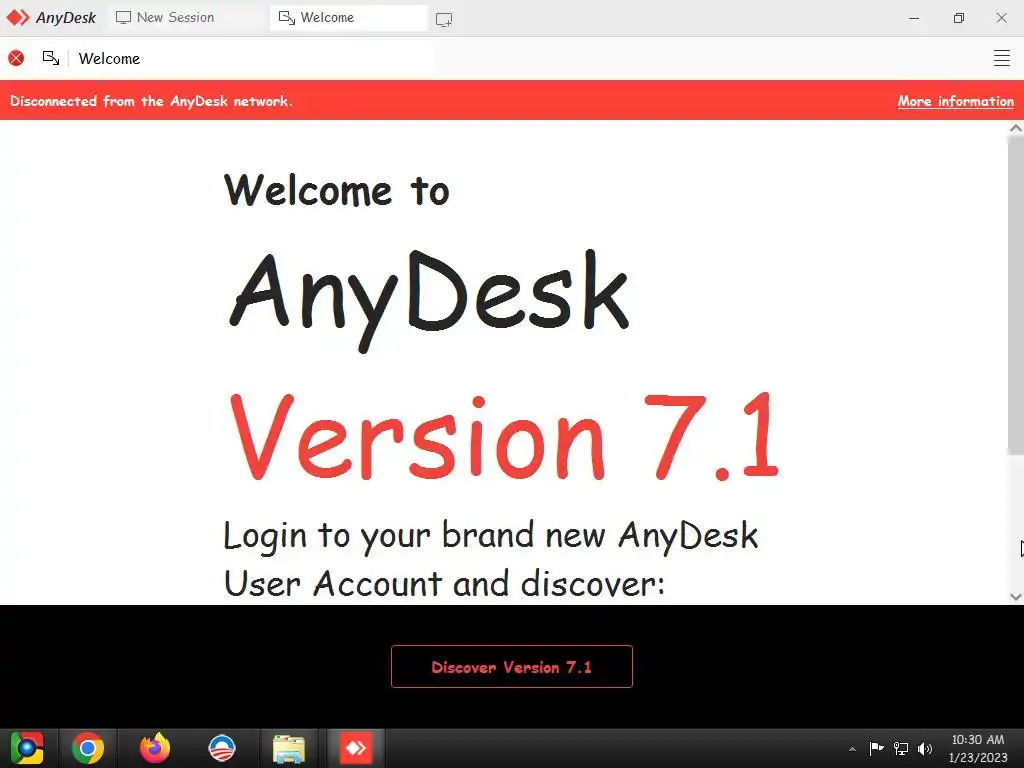Click scrollbar down arrow on welcome page
This screenshot has width=1024, height=768.
(1016, 596)
